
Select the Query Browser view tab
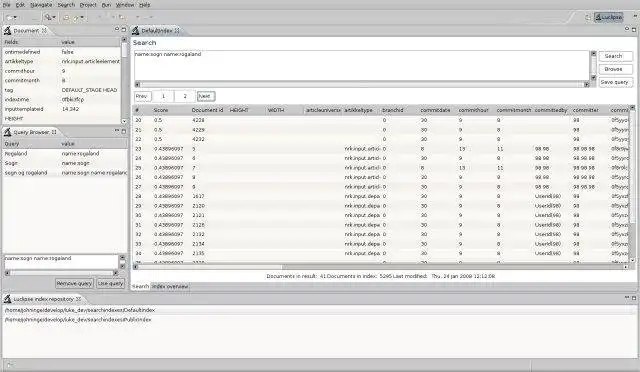point(31,132)
